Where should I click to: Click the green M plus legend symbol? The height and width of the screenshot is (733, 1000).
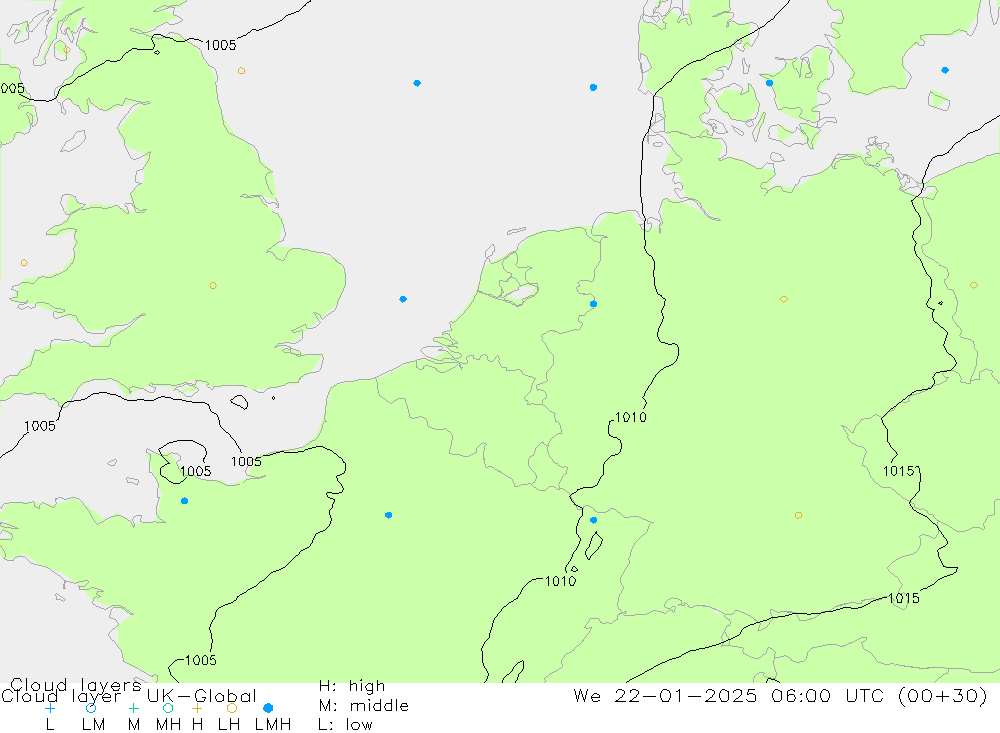(133, 708)
